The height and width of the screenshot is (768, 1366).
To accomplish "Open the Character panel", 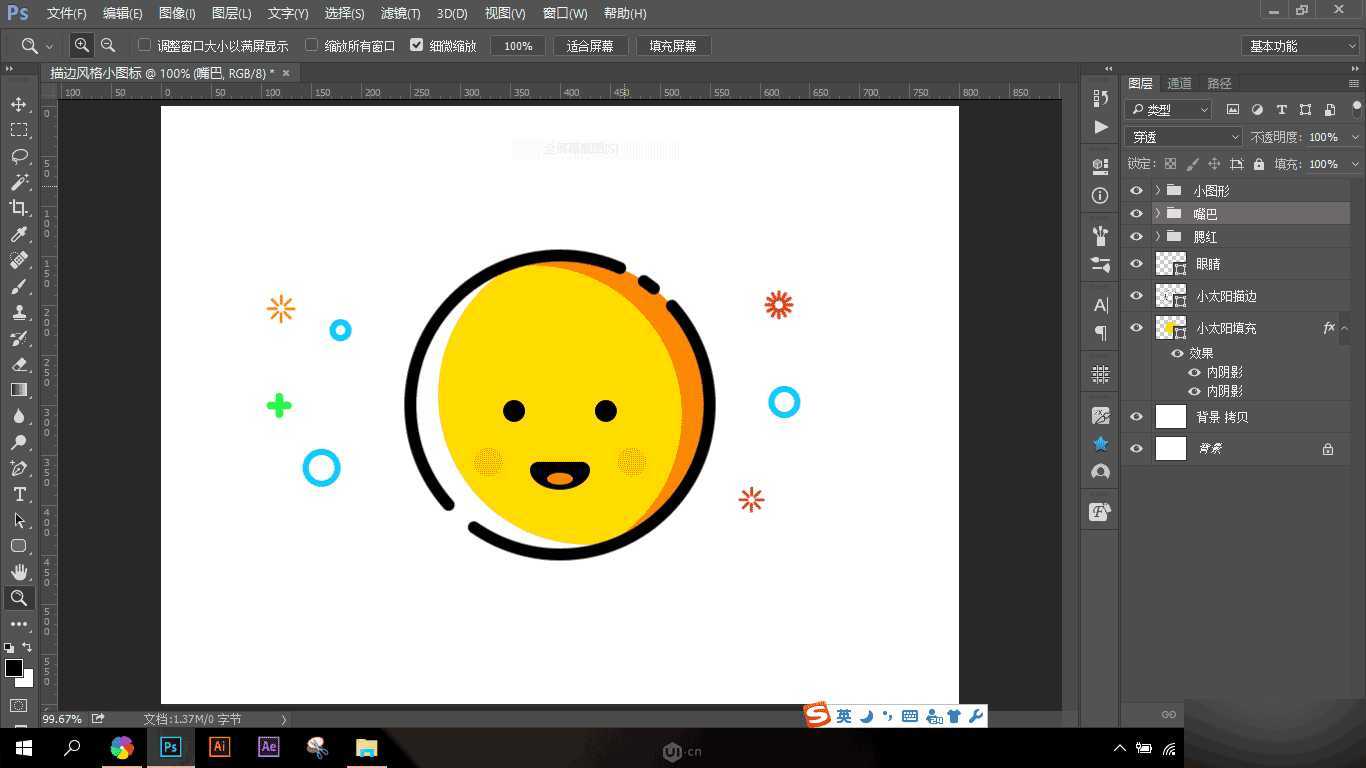I will (x=1099, y=306).
